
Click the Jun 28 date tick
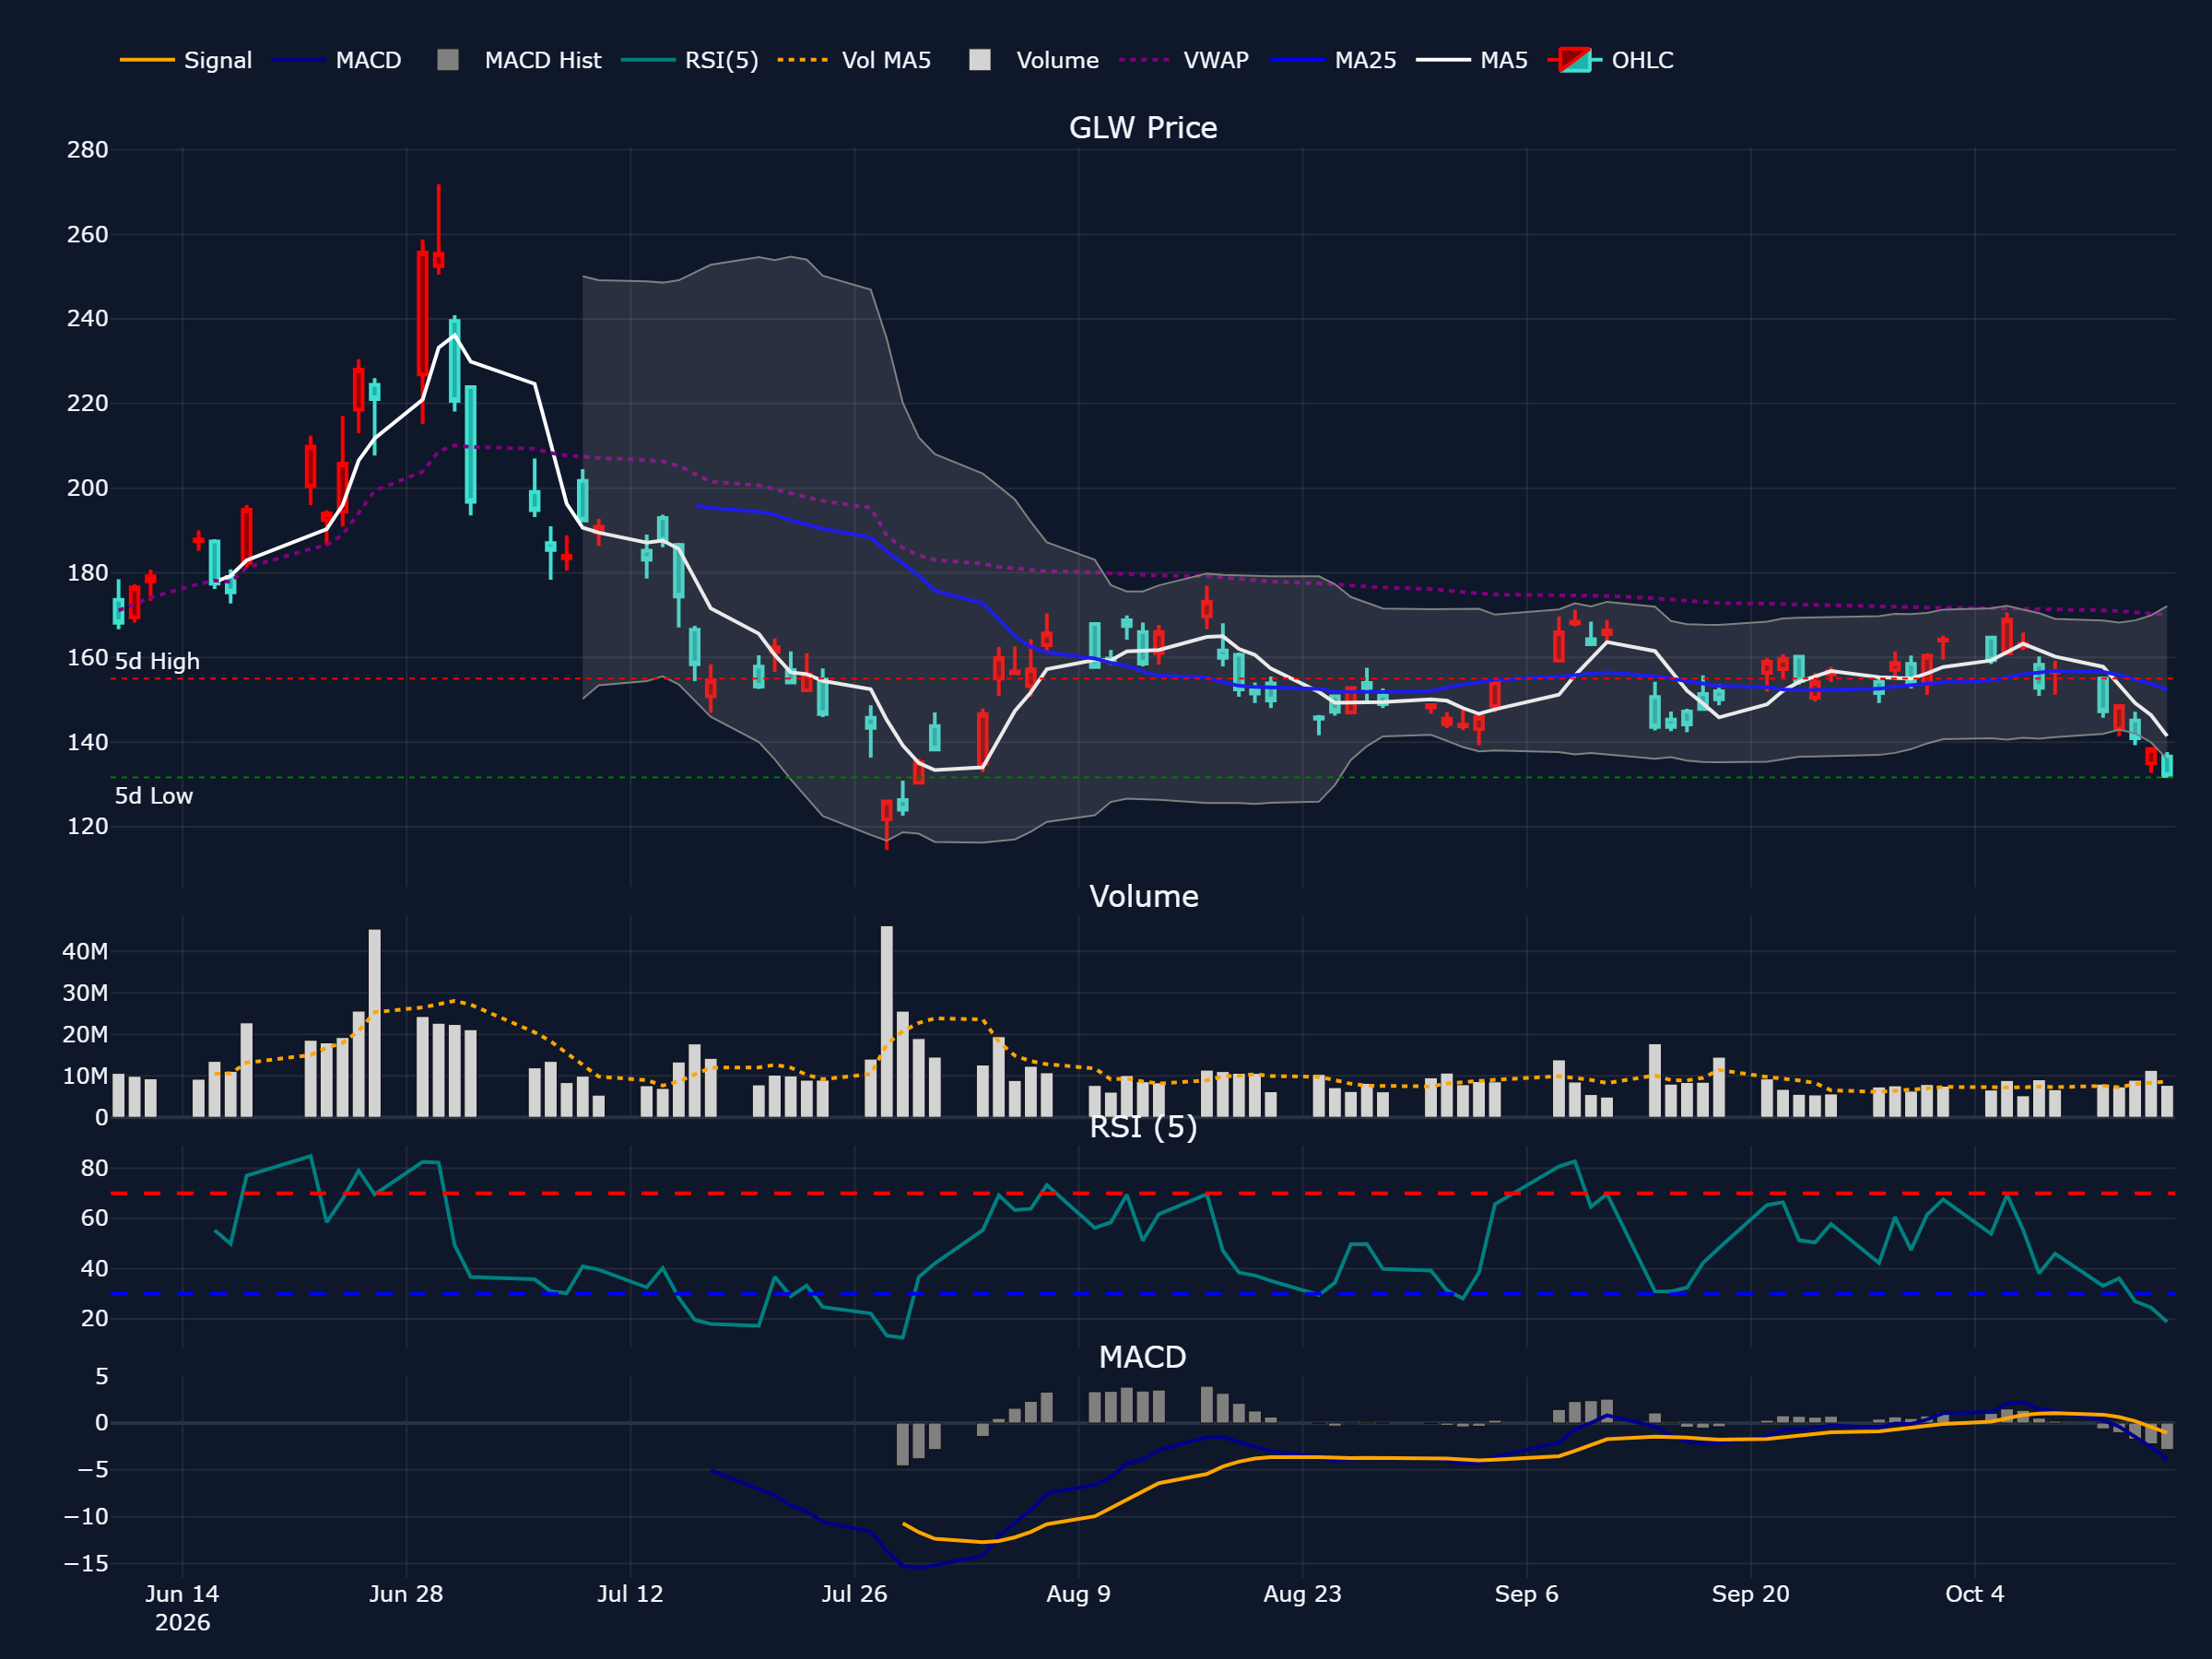pyautogui.click(x=406, y=1594)
